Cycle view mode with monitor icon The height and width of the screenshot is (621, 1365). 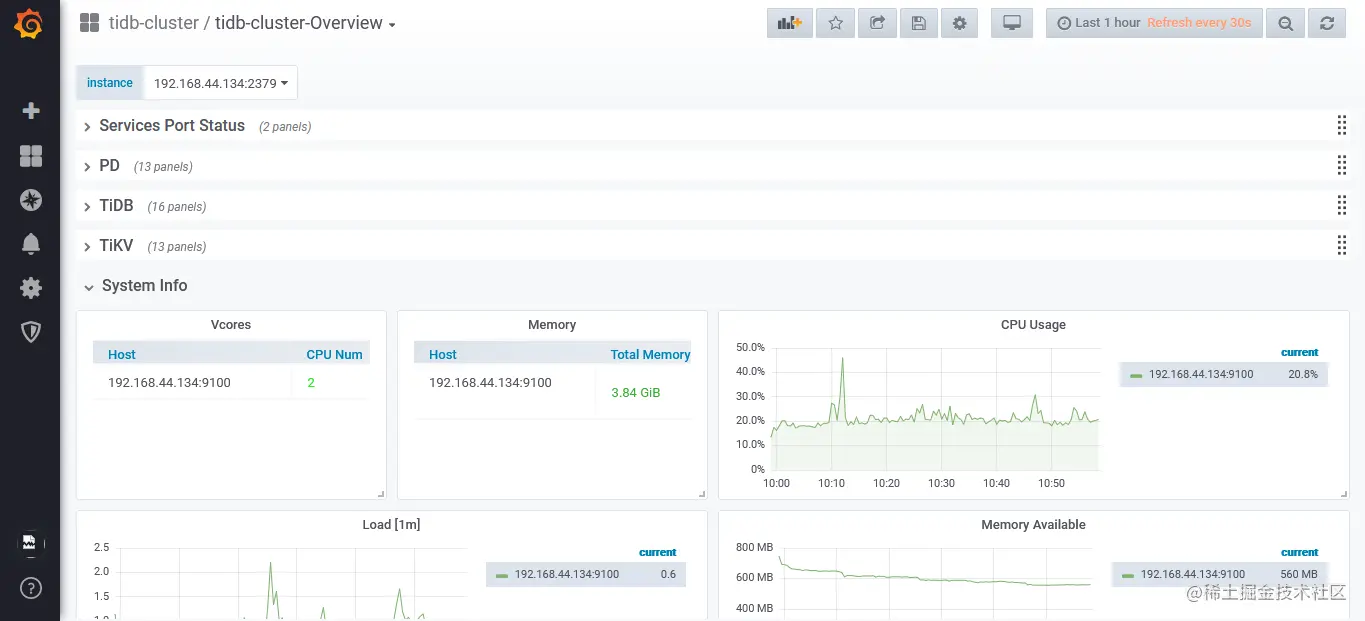click(x=1011, y=23)
